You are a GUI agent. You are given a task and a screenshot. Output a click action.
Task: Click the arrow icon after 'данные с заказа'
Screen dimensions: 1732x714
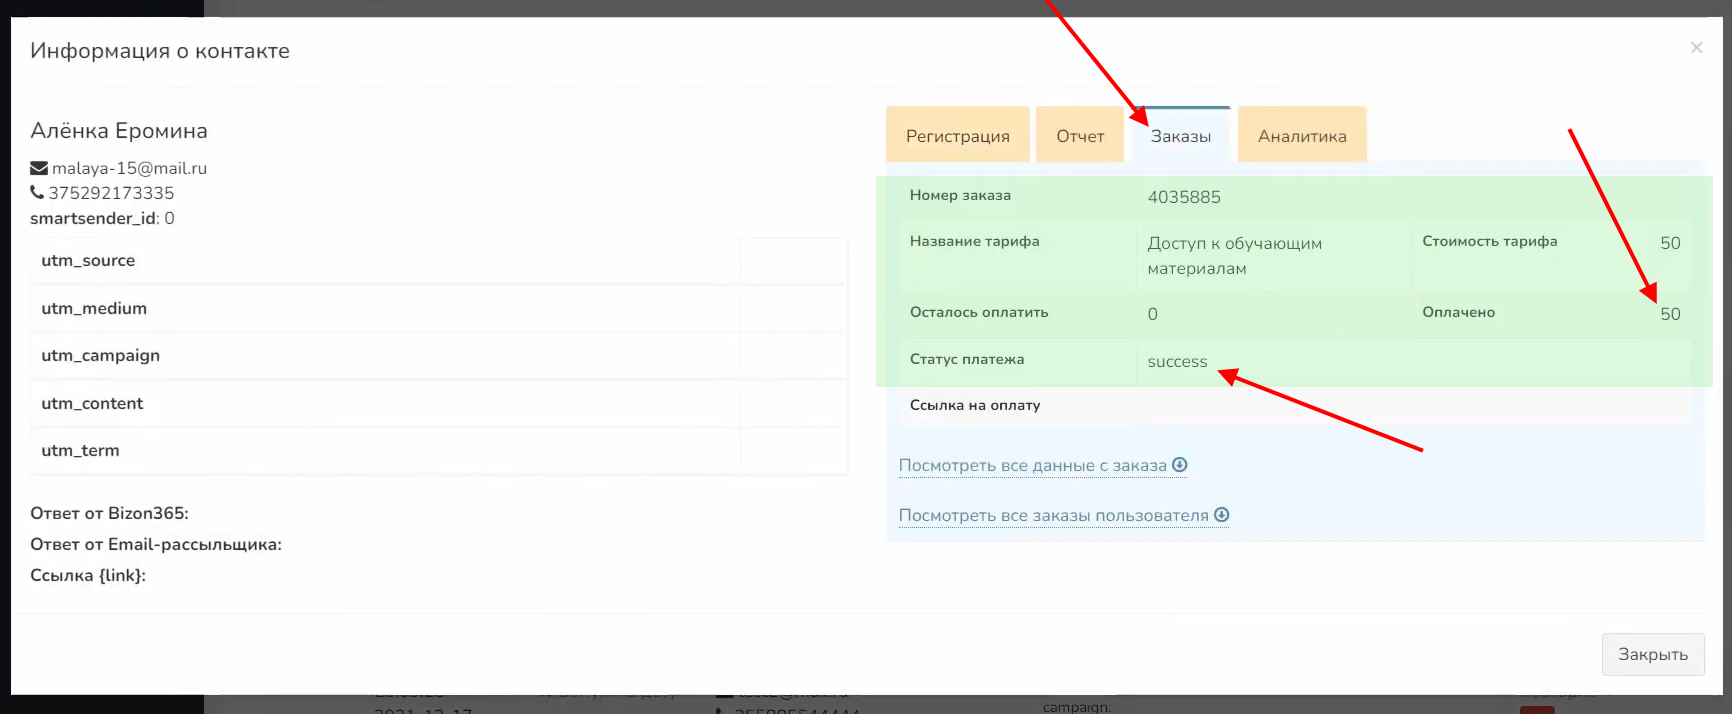coord(1180,465)
